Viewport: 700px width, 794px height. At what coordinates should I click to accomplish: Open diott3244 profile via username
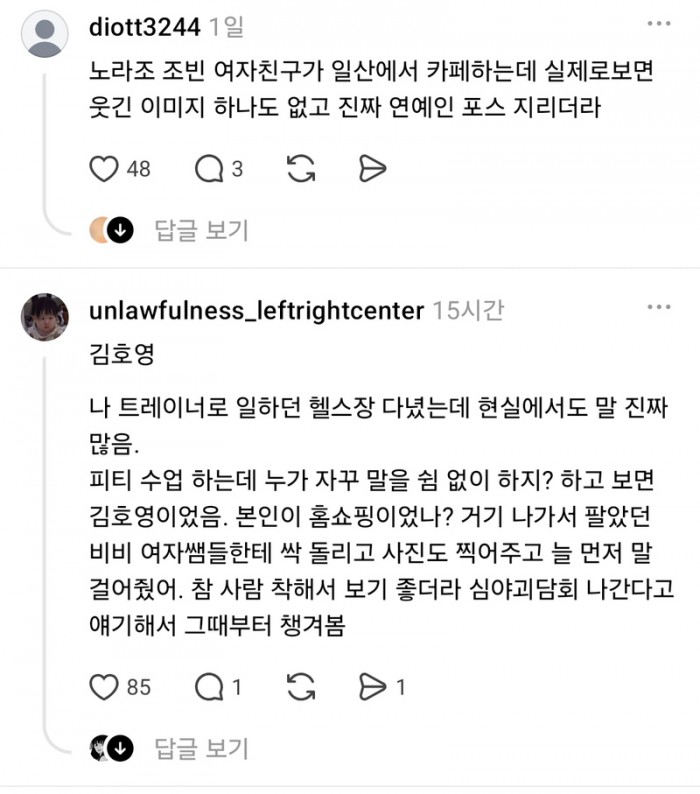[x=145, y=27]
